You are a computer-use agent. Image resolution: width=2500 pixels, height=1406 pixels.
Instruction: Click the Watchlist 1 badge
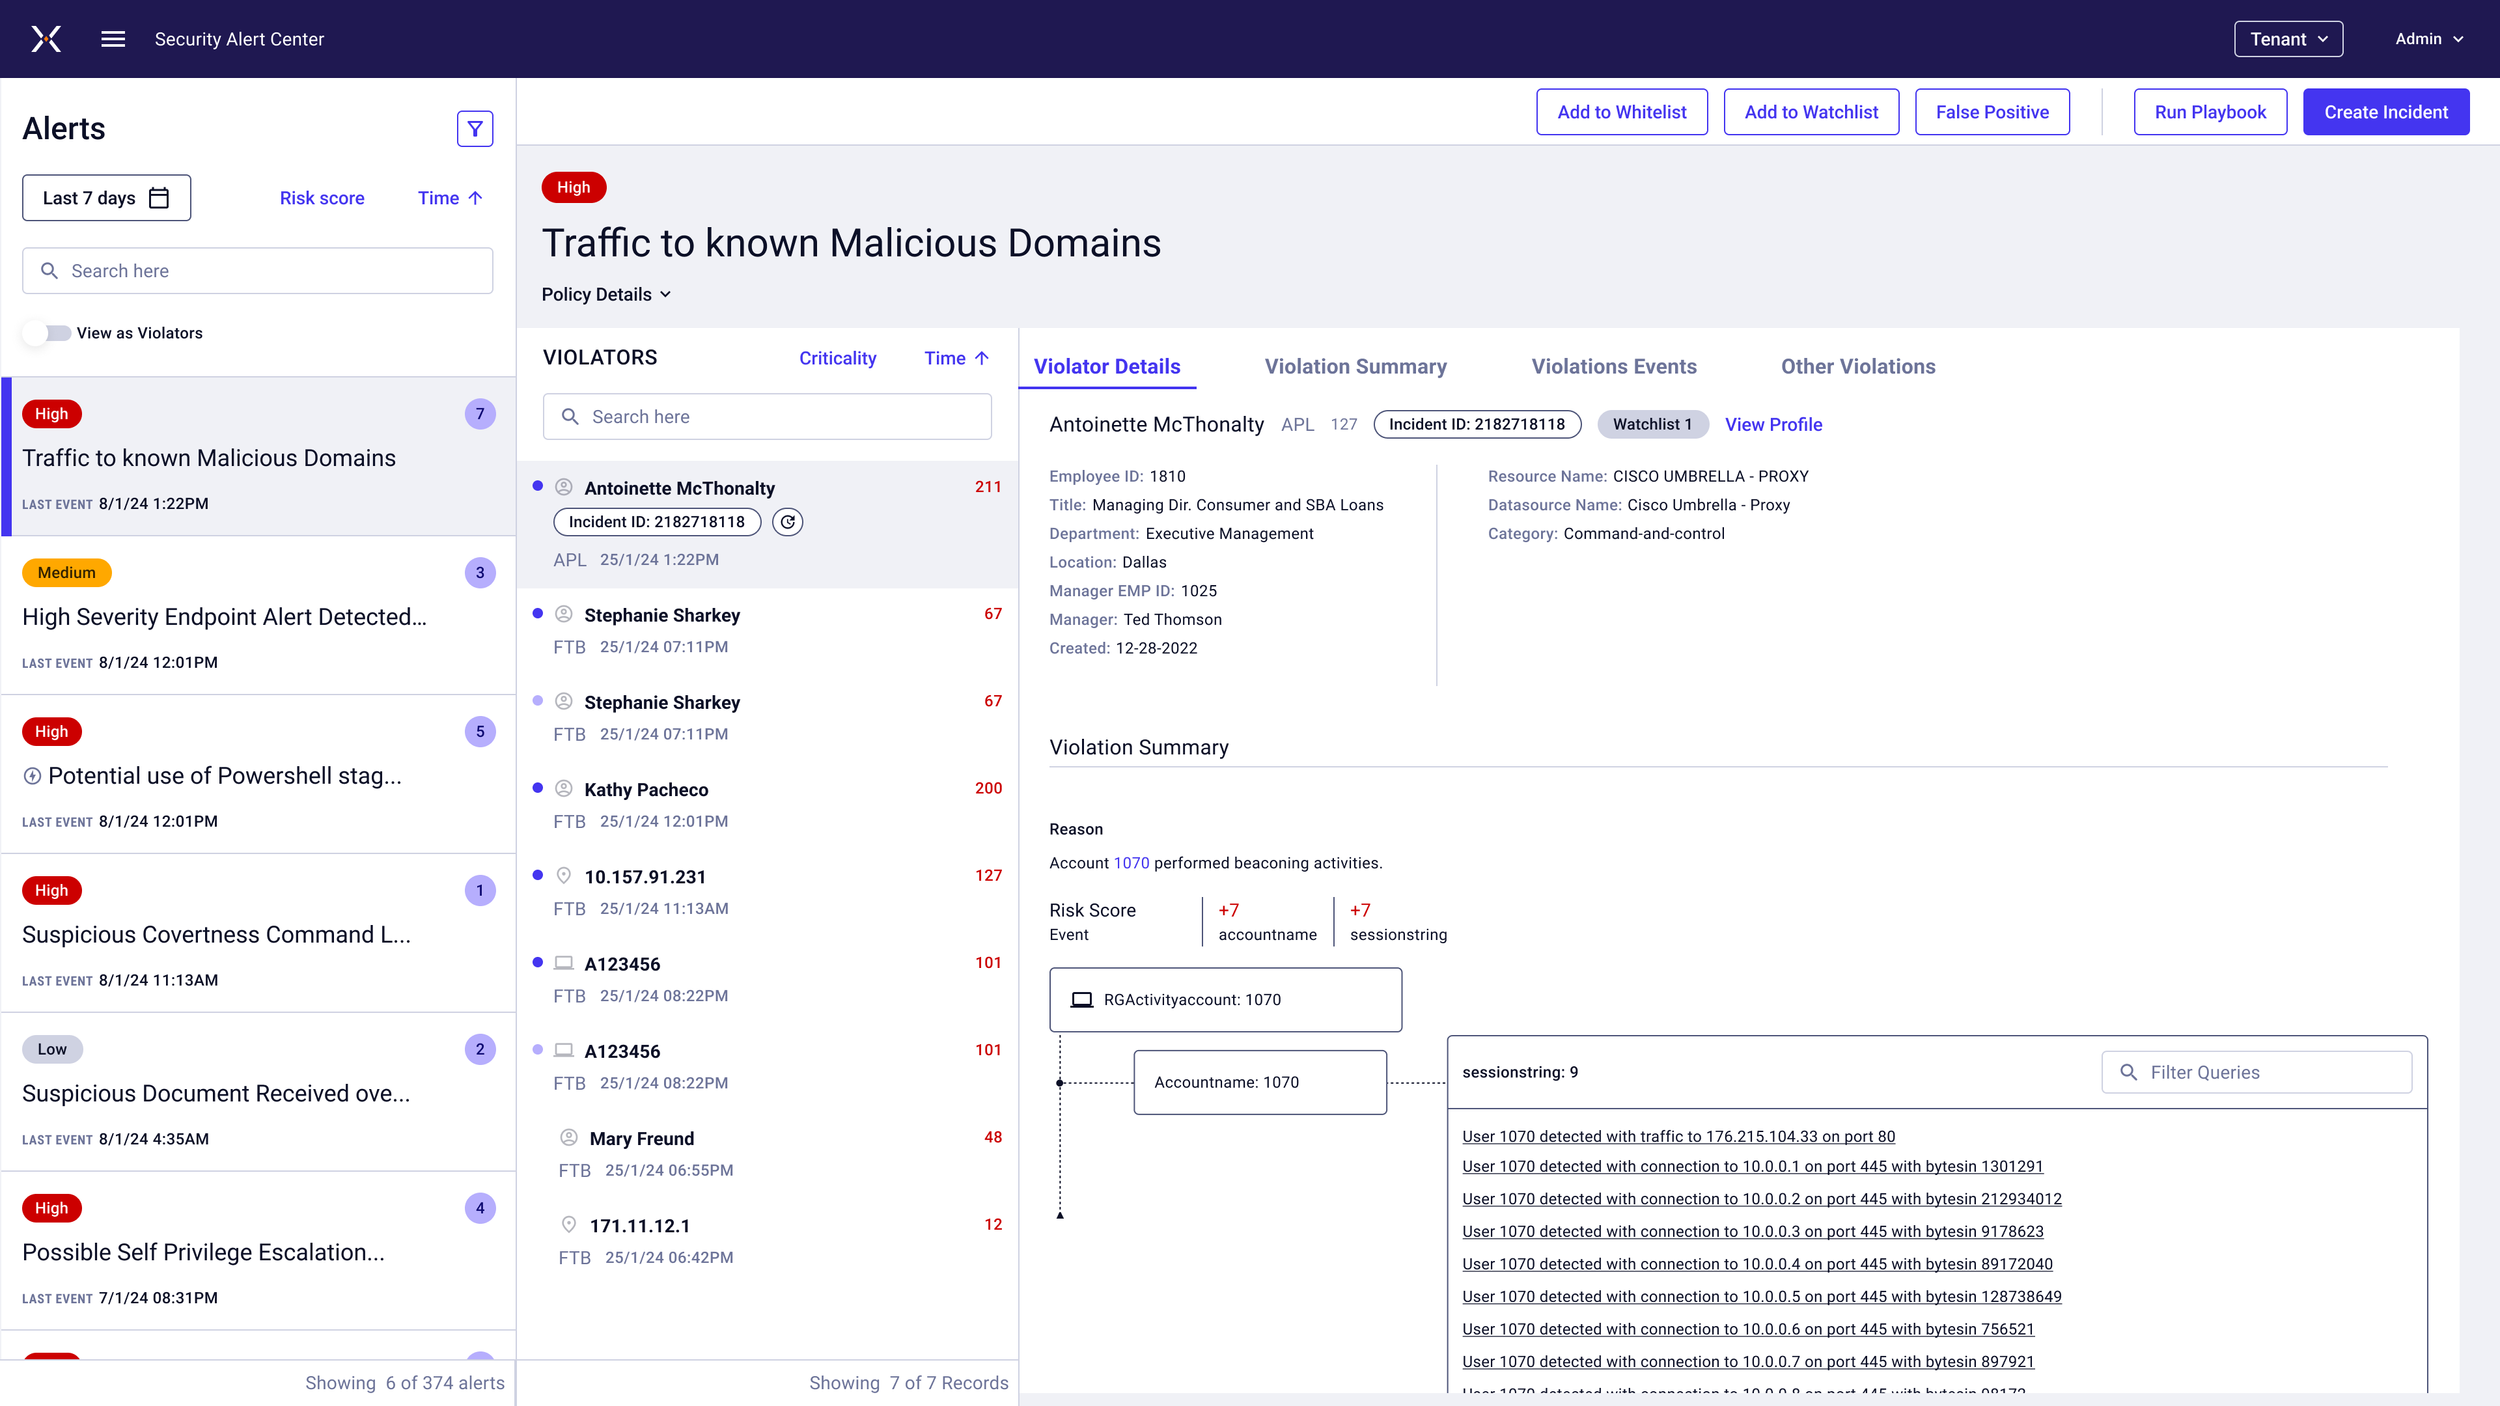[x=1652, y=425]
